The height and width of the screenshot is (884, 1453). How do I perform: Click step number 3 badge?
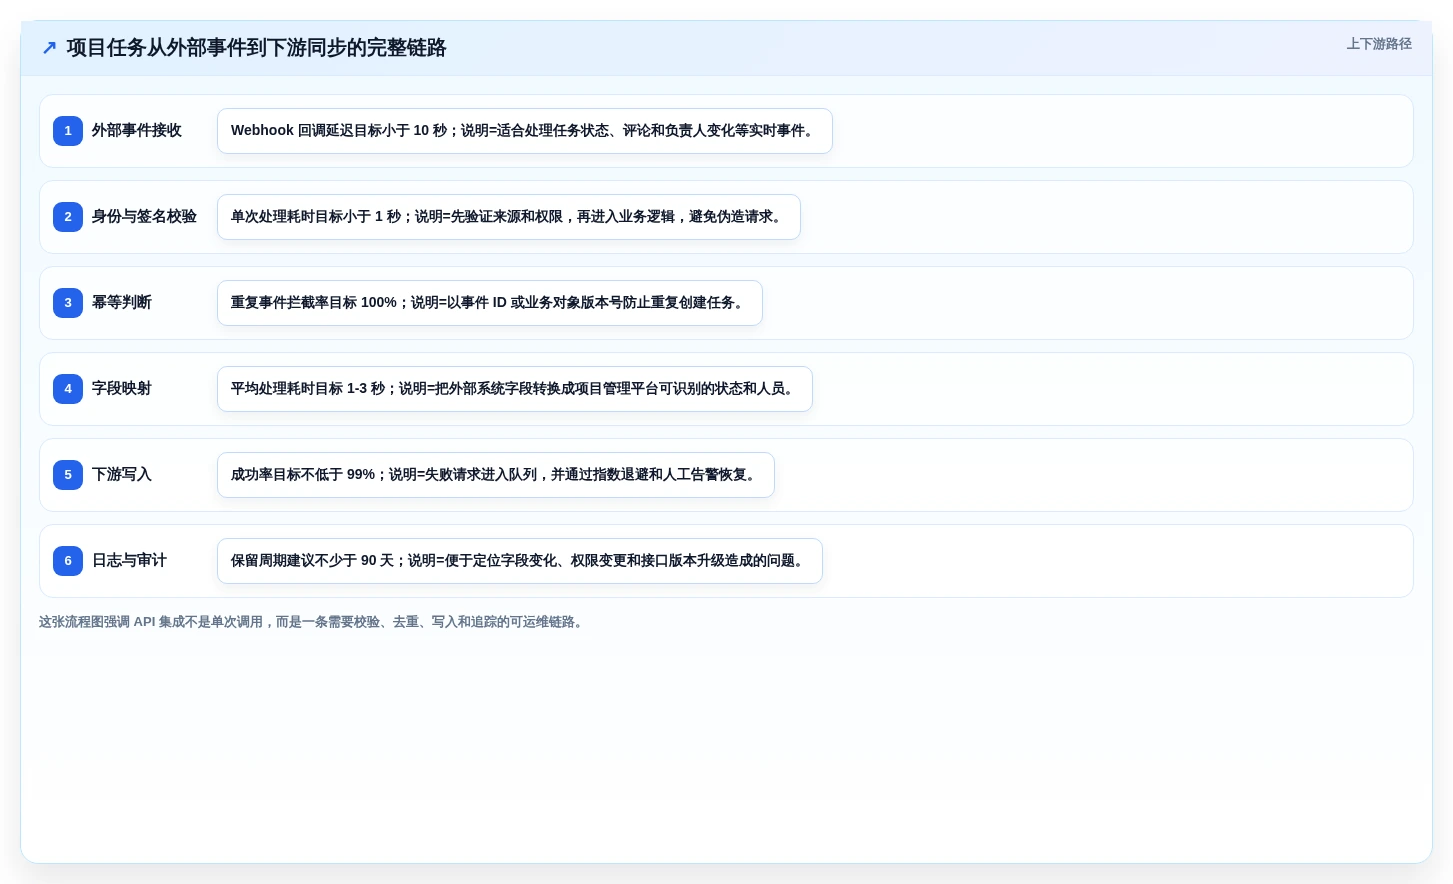68,303
